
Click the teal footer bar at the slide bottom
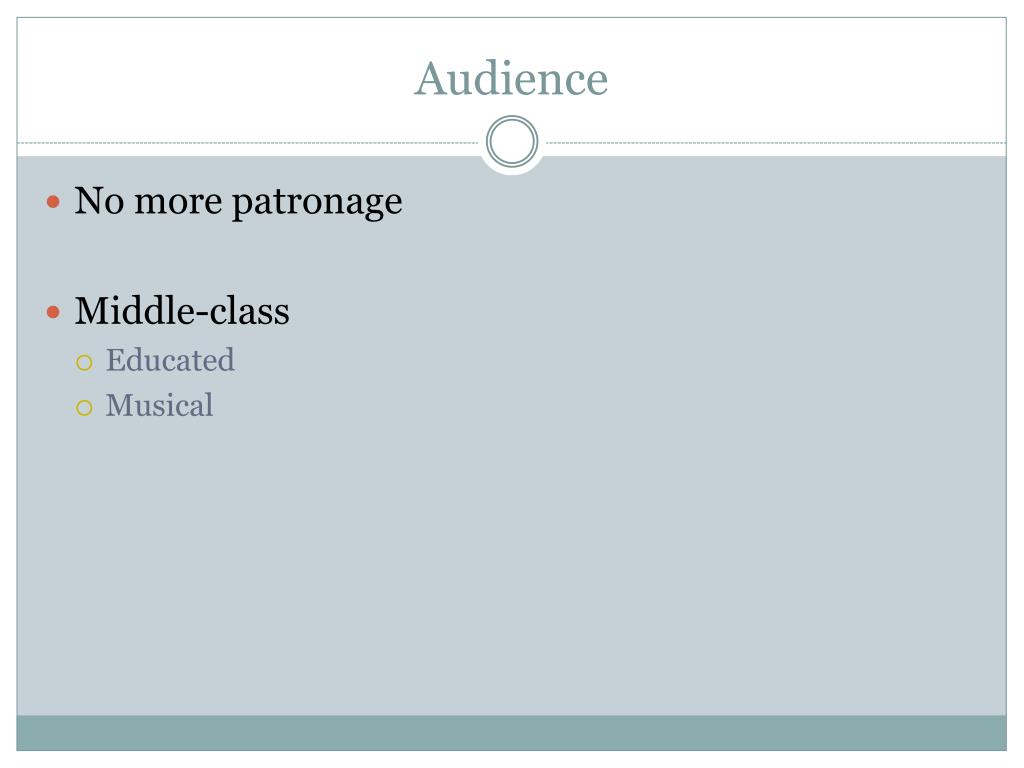pyautogui.click(x=511, y=733)
